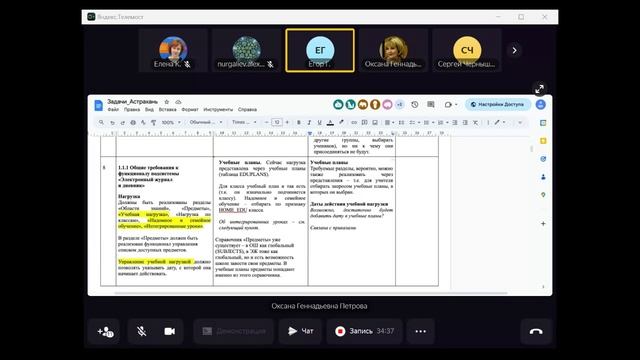This screenshot has width=640, height=360.
Task: Get add-ons via the plus side icon
Action: (543, 224)
